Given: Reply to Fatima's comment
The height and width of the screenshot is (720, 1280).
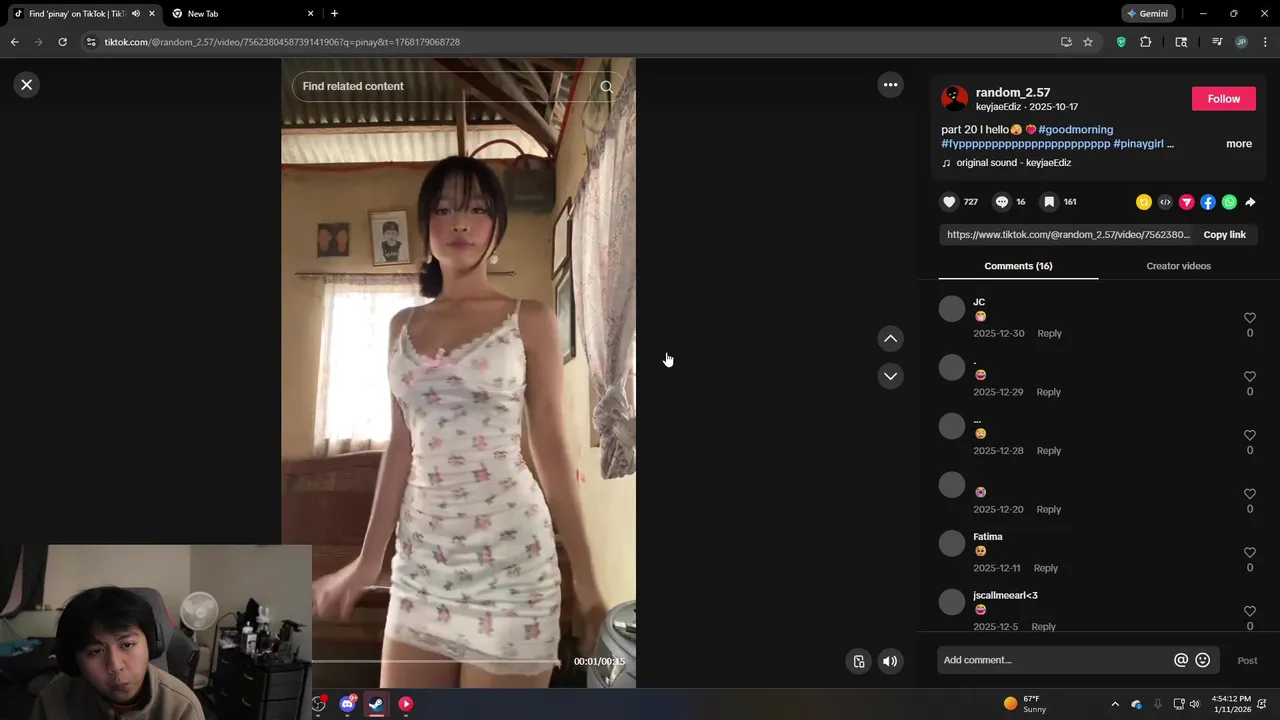Looking at the screenshot, I should click(1045, 568).
